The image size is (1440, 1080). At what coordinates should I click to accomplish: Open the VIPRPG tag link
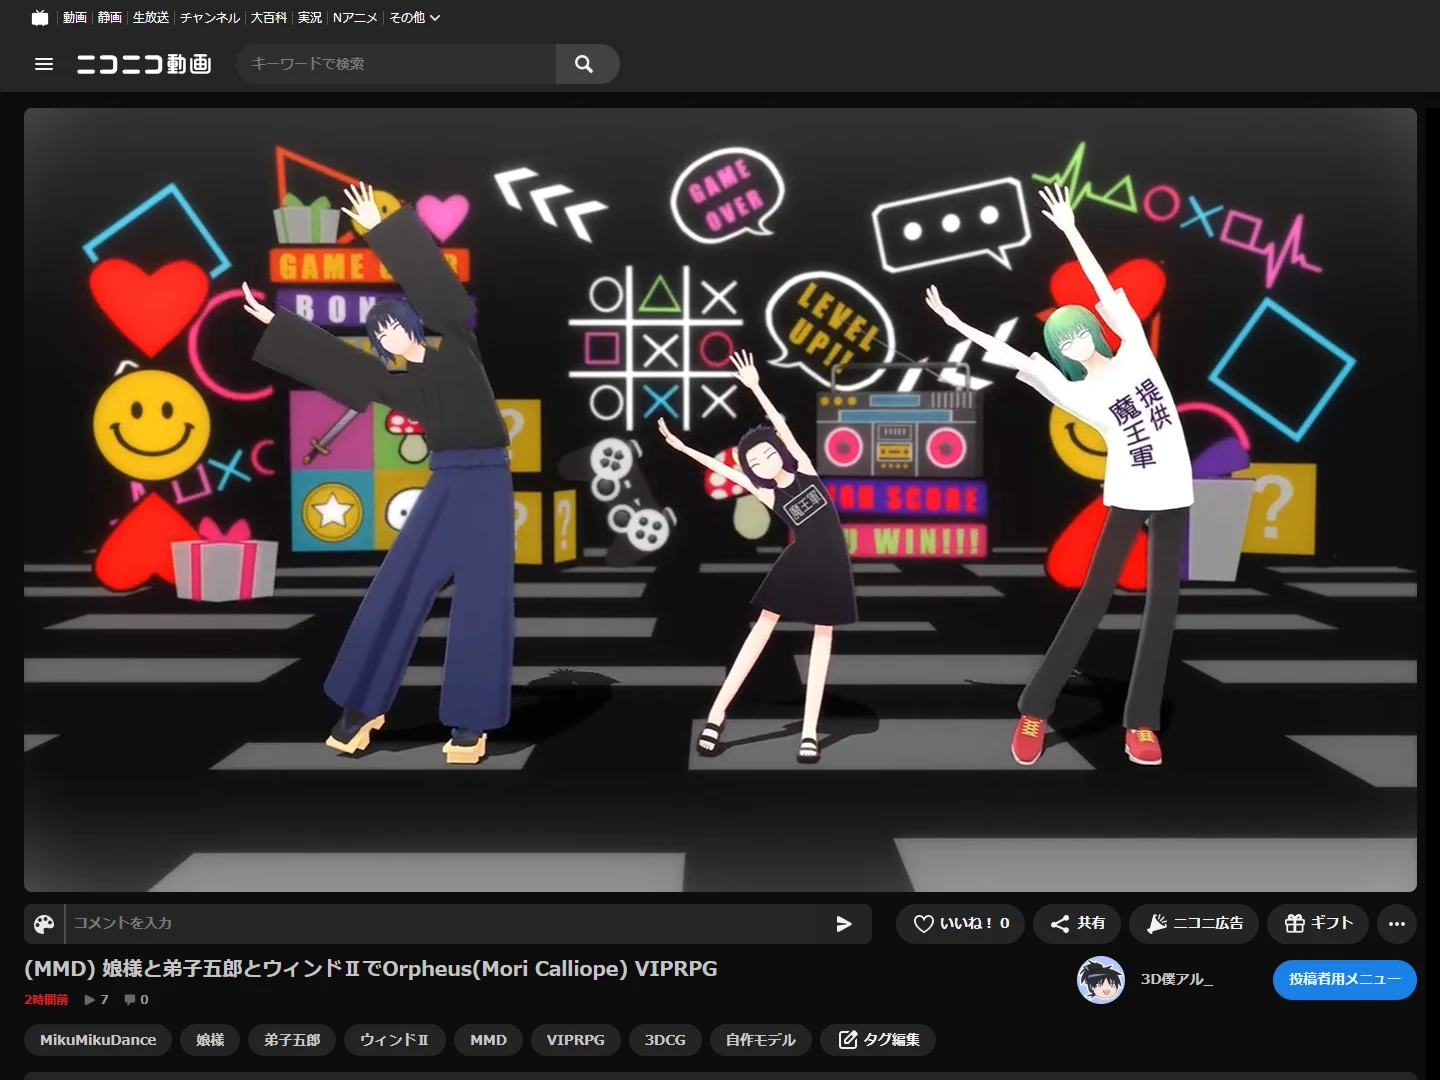(575, 1040)
